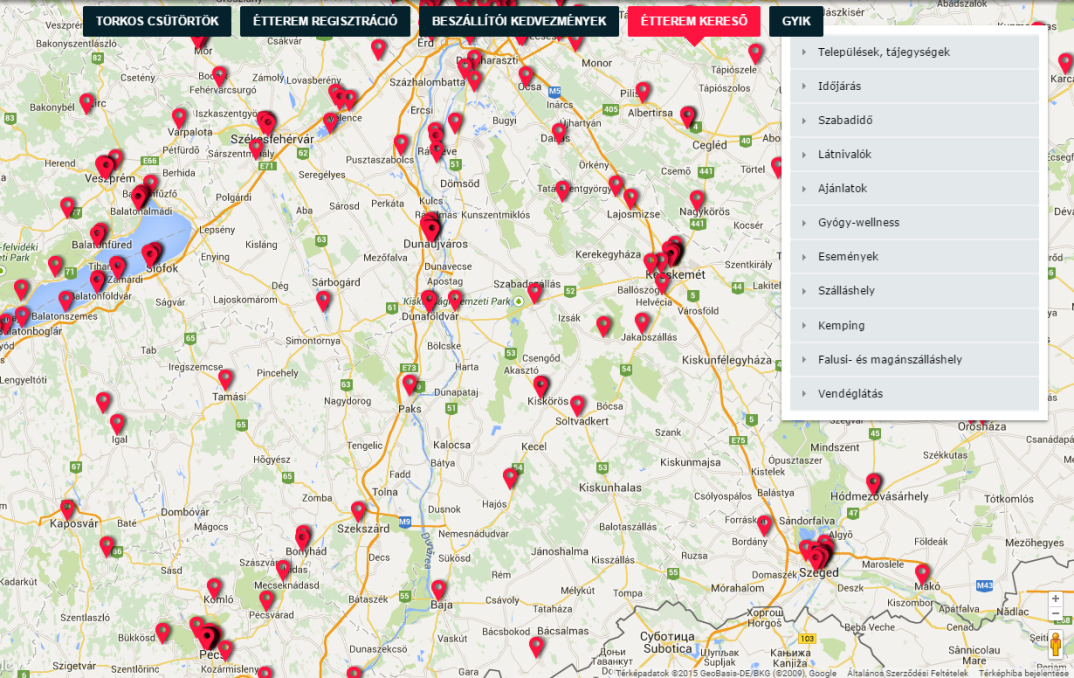
Task: Go to Étterem Regisztráció page
Action: pyautogui.click(x=325, y=21)
